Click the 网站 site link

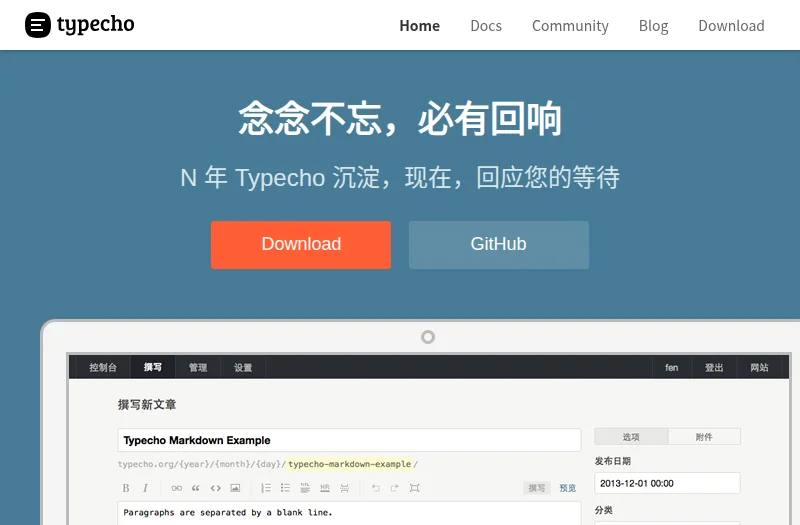tap(759, 367)
